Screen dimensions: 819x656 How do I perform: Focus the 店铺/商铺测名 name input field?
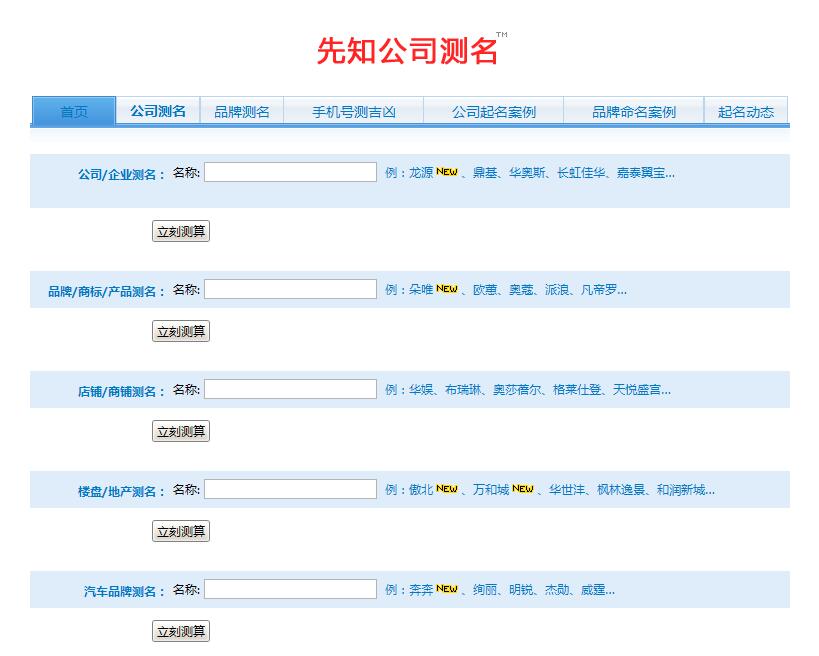pos(290,389)
